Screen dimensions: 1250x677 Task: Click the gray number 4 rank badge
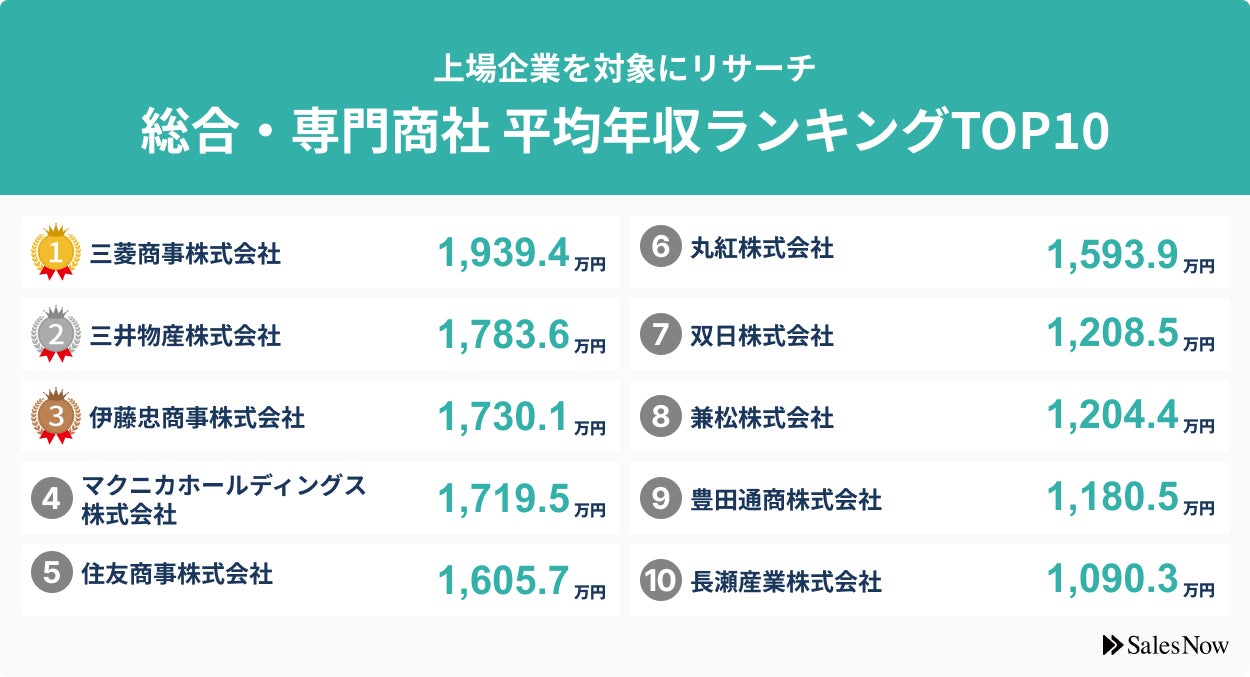[x=51, y=498]
